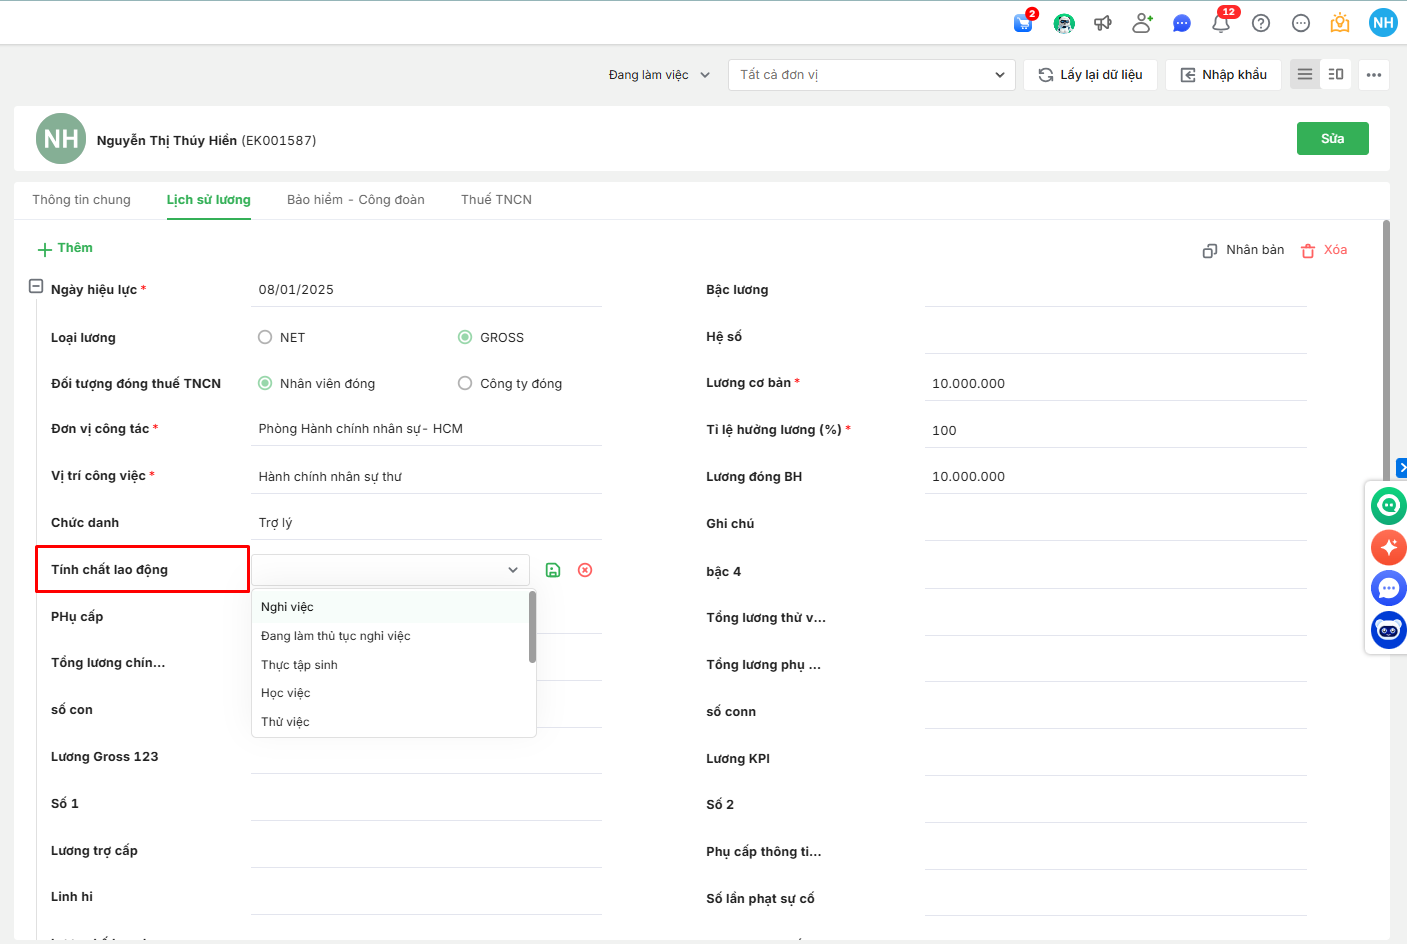Screen dimensions: 1407x944
Task: Click the dropdown list scrollbar
Action: pos(532,627)
